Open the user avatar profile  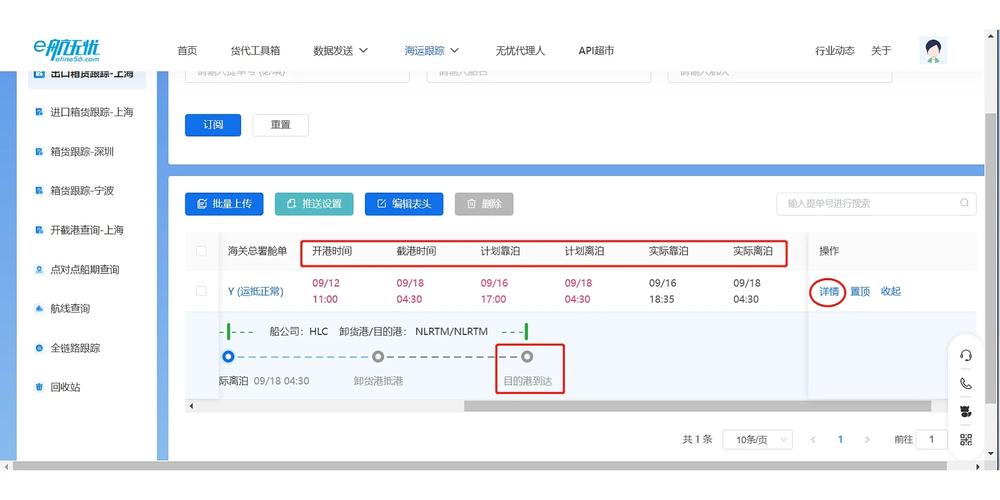pyautogui.click(x=933, y=50)
